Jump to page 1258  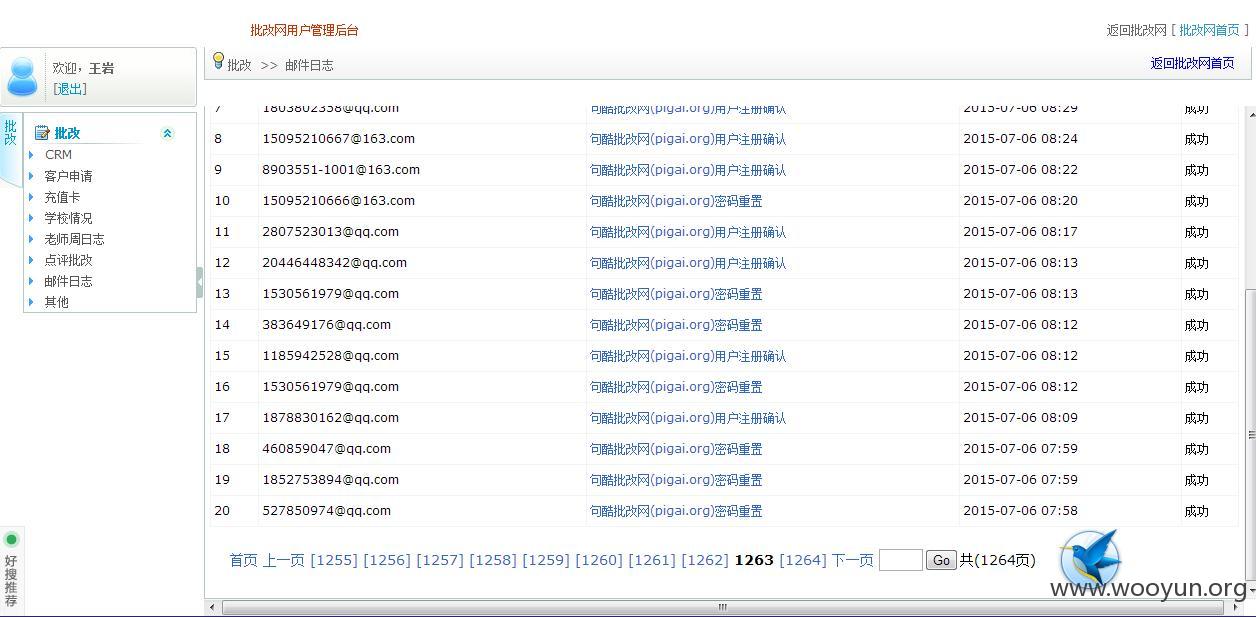[x=493, y=560]
